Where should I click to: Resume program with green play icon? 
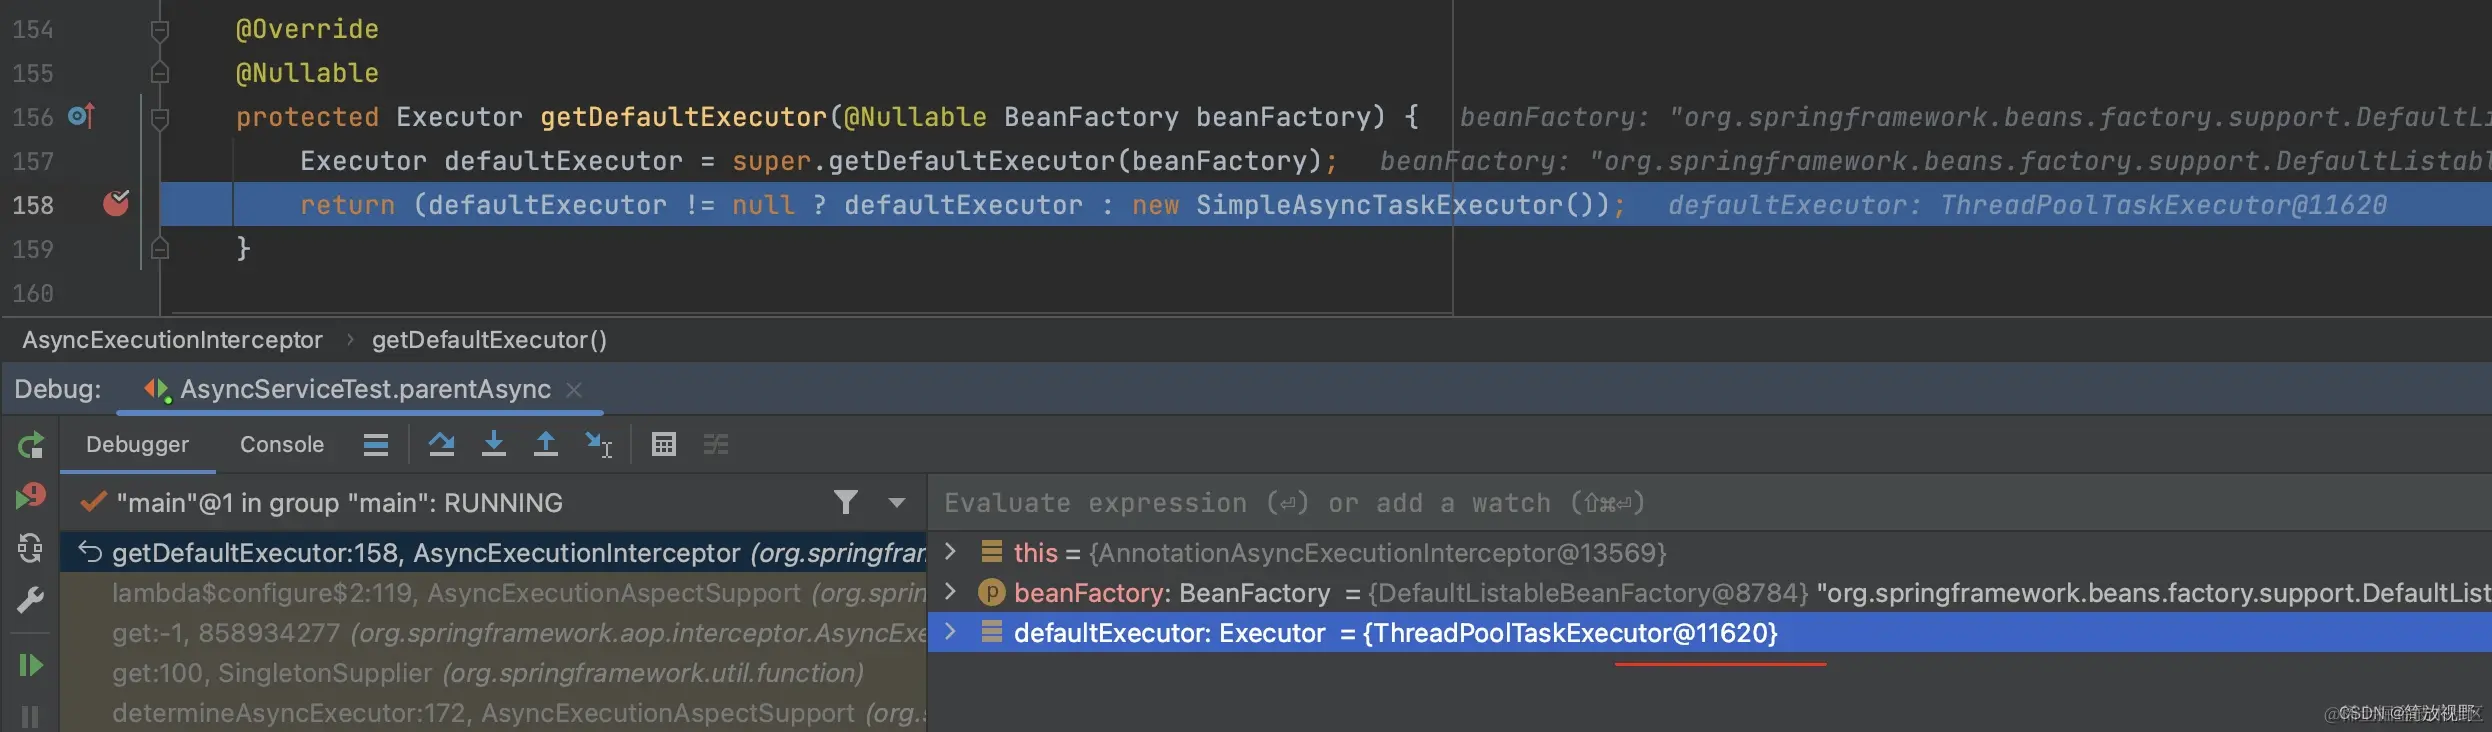[x=31, y=665]
